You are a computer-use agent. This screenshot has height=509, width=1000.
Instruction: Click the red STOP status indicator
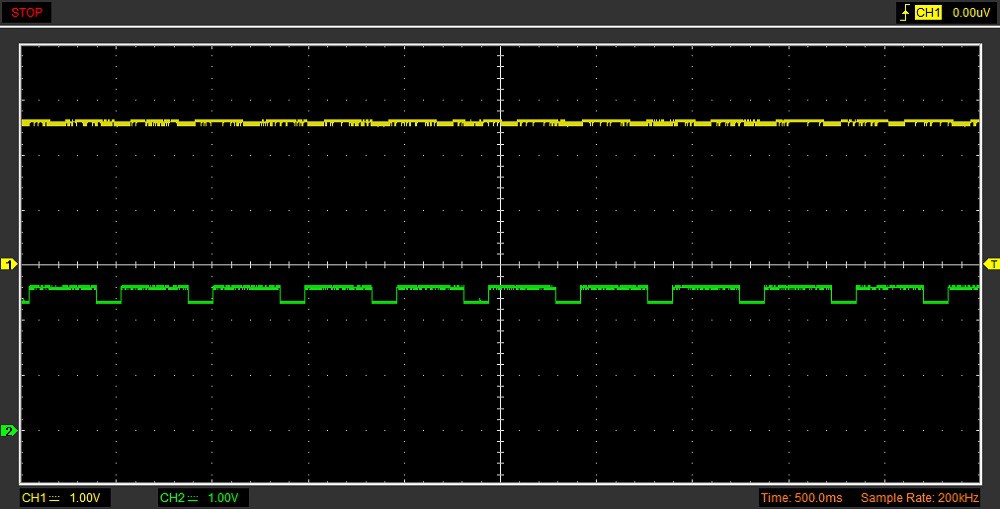(x=26, y=13)
